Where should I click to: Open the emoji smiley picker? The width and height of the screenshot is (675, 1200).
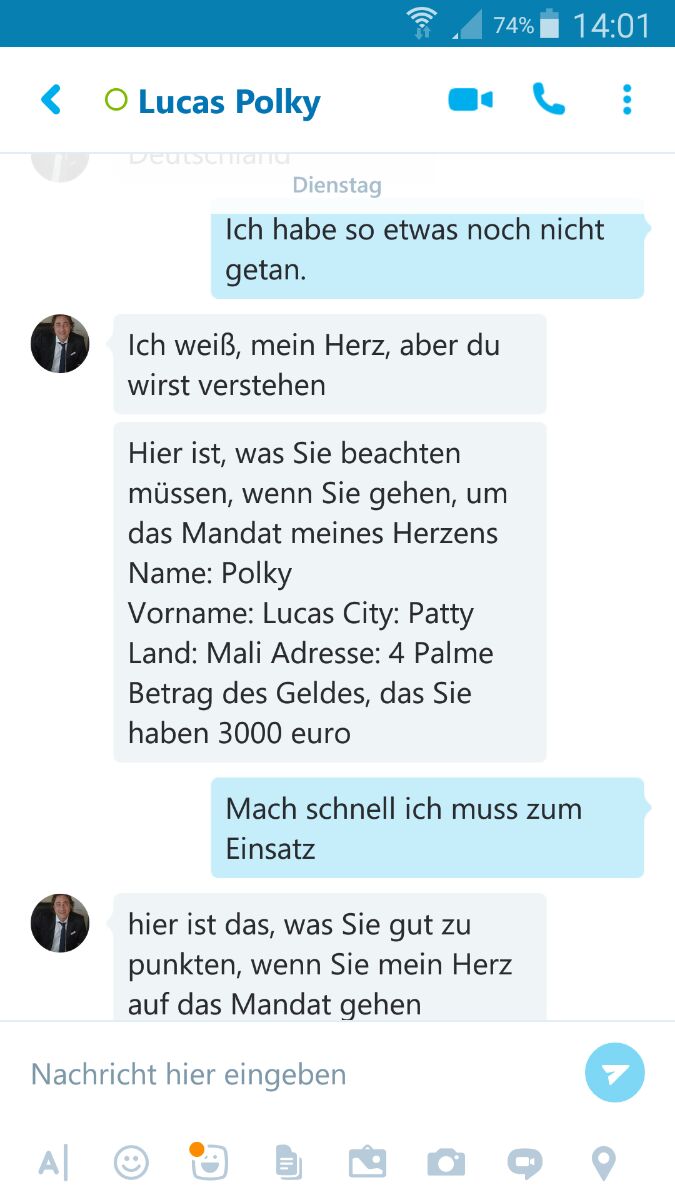[x=131, y=1162]
